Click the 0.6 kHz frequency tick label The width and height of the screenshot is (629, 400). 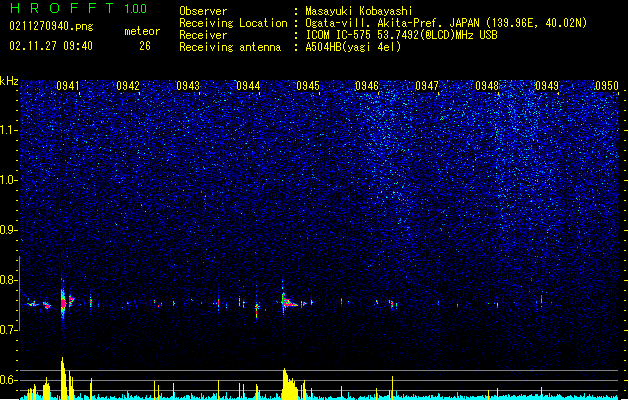9,380
